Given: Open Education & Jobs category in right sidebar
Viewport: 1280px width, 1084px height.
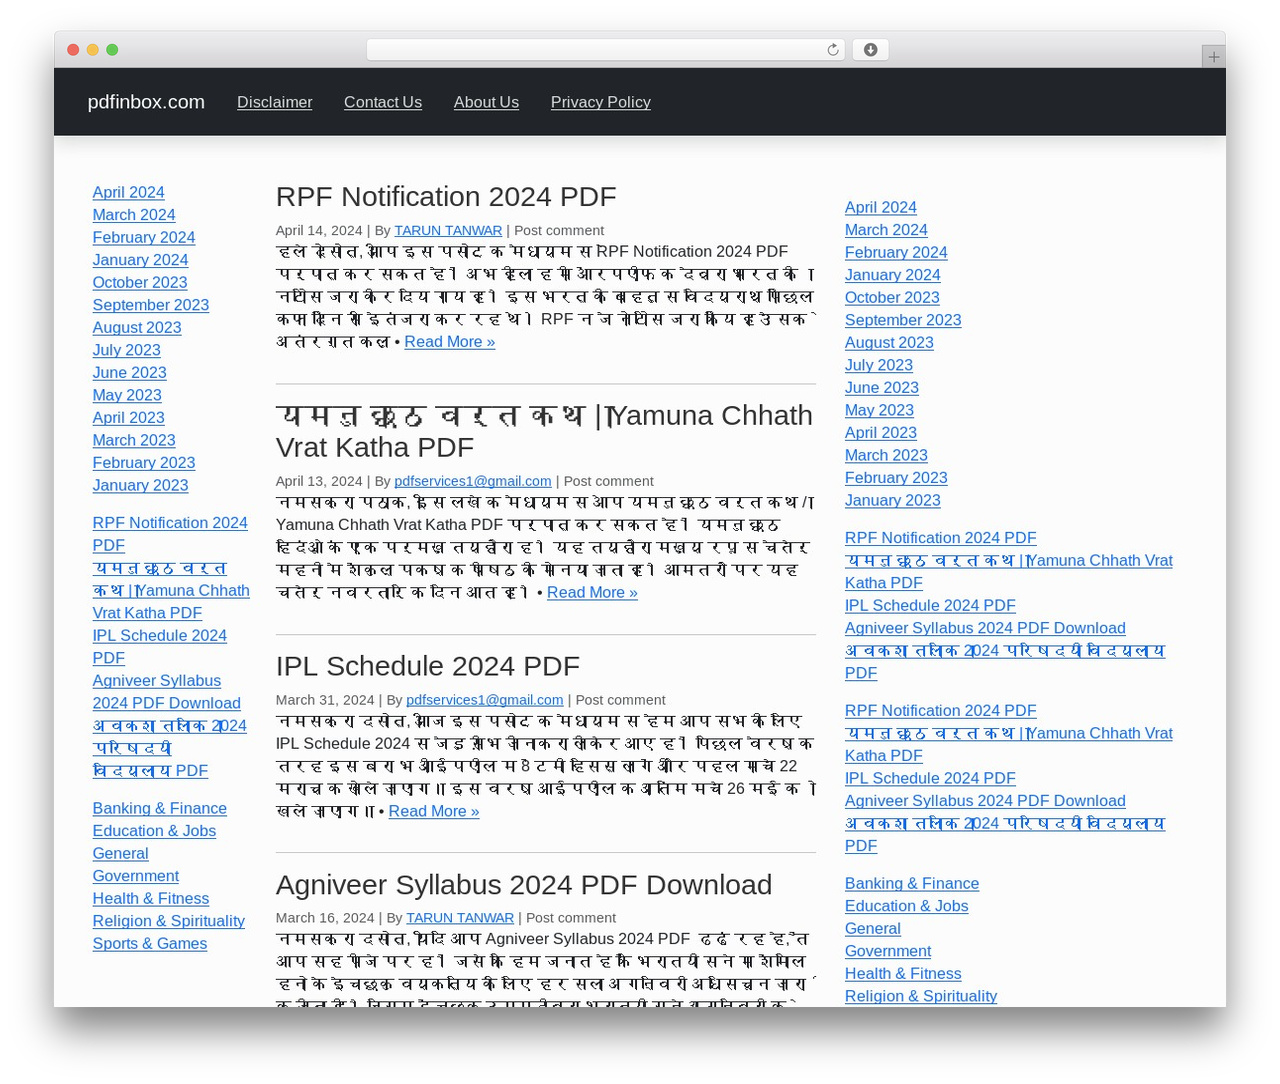Looking at the screenshot, I should (x=906, y=906).
